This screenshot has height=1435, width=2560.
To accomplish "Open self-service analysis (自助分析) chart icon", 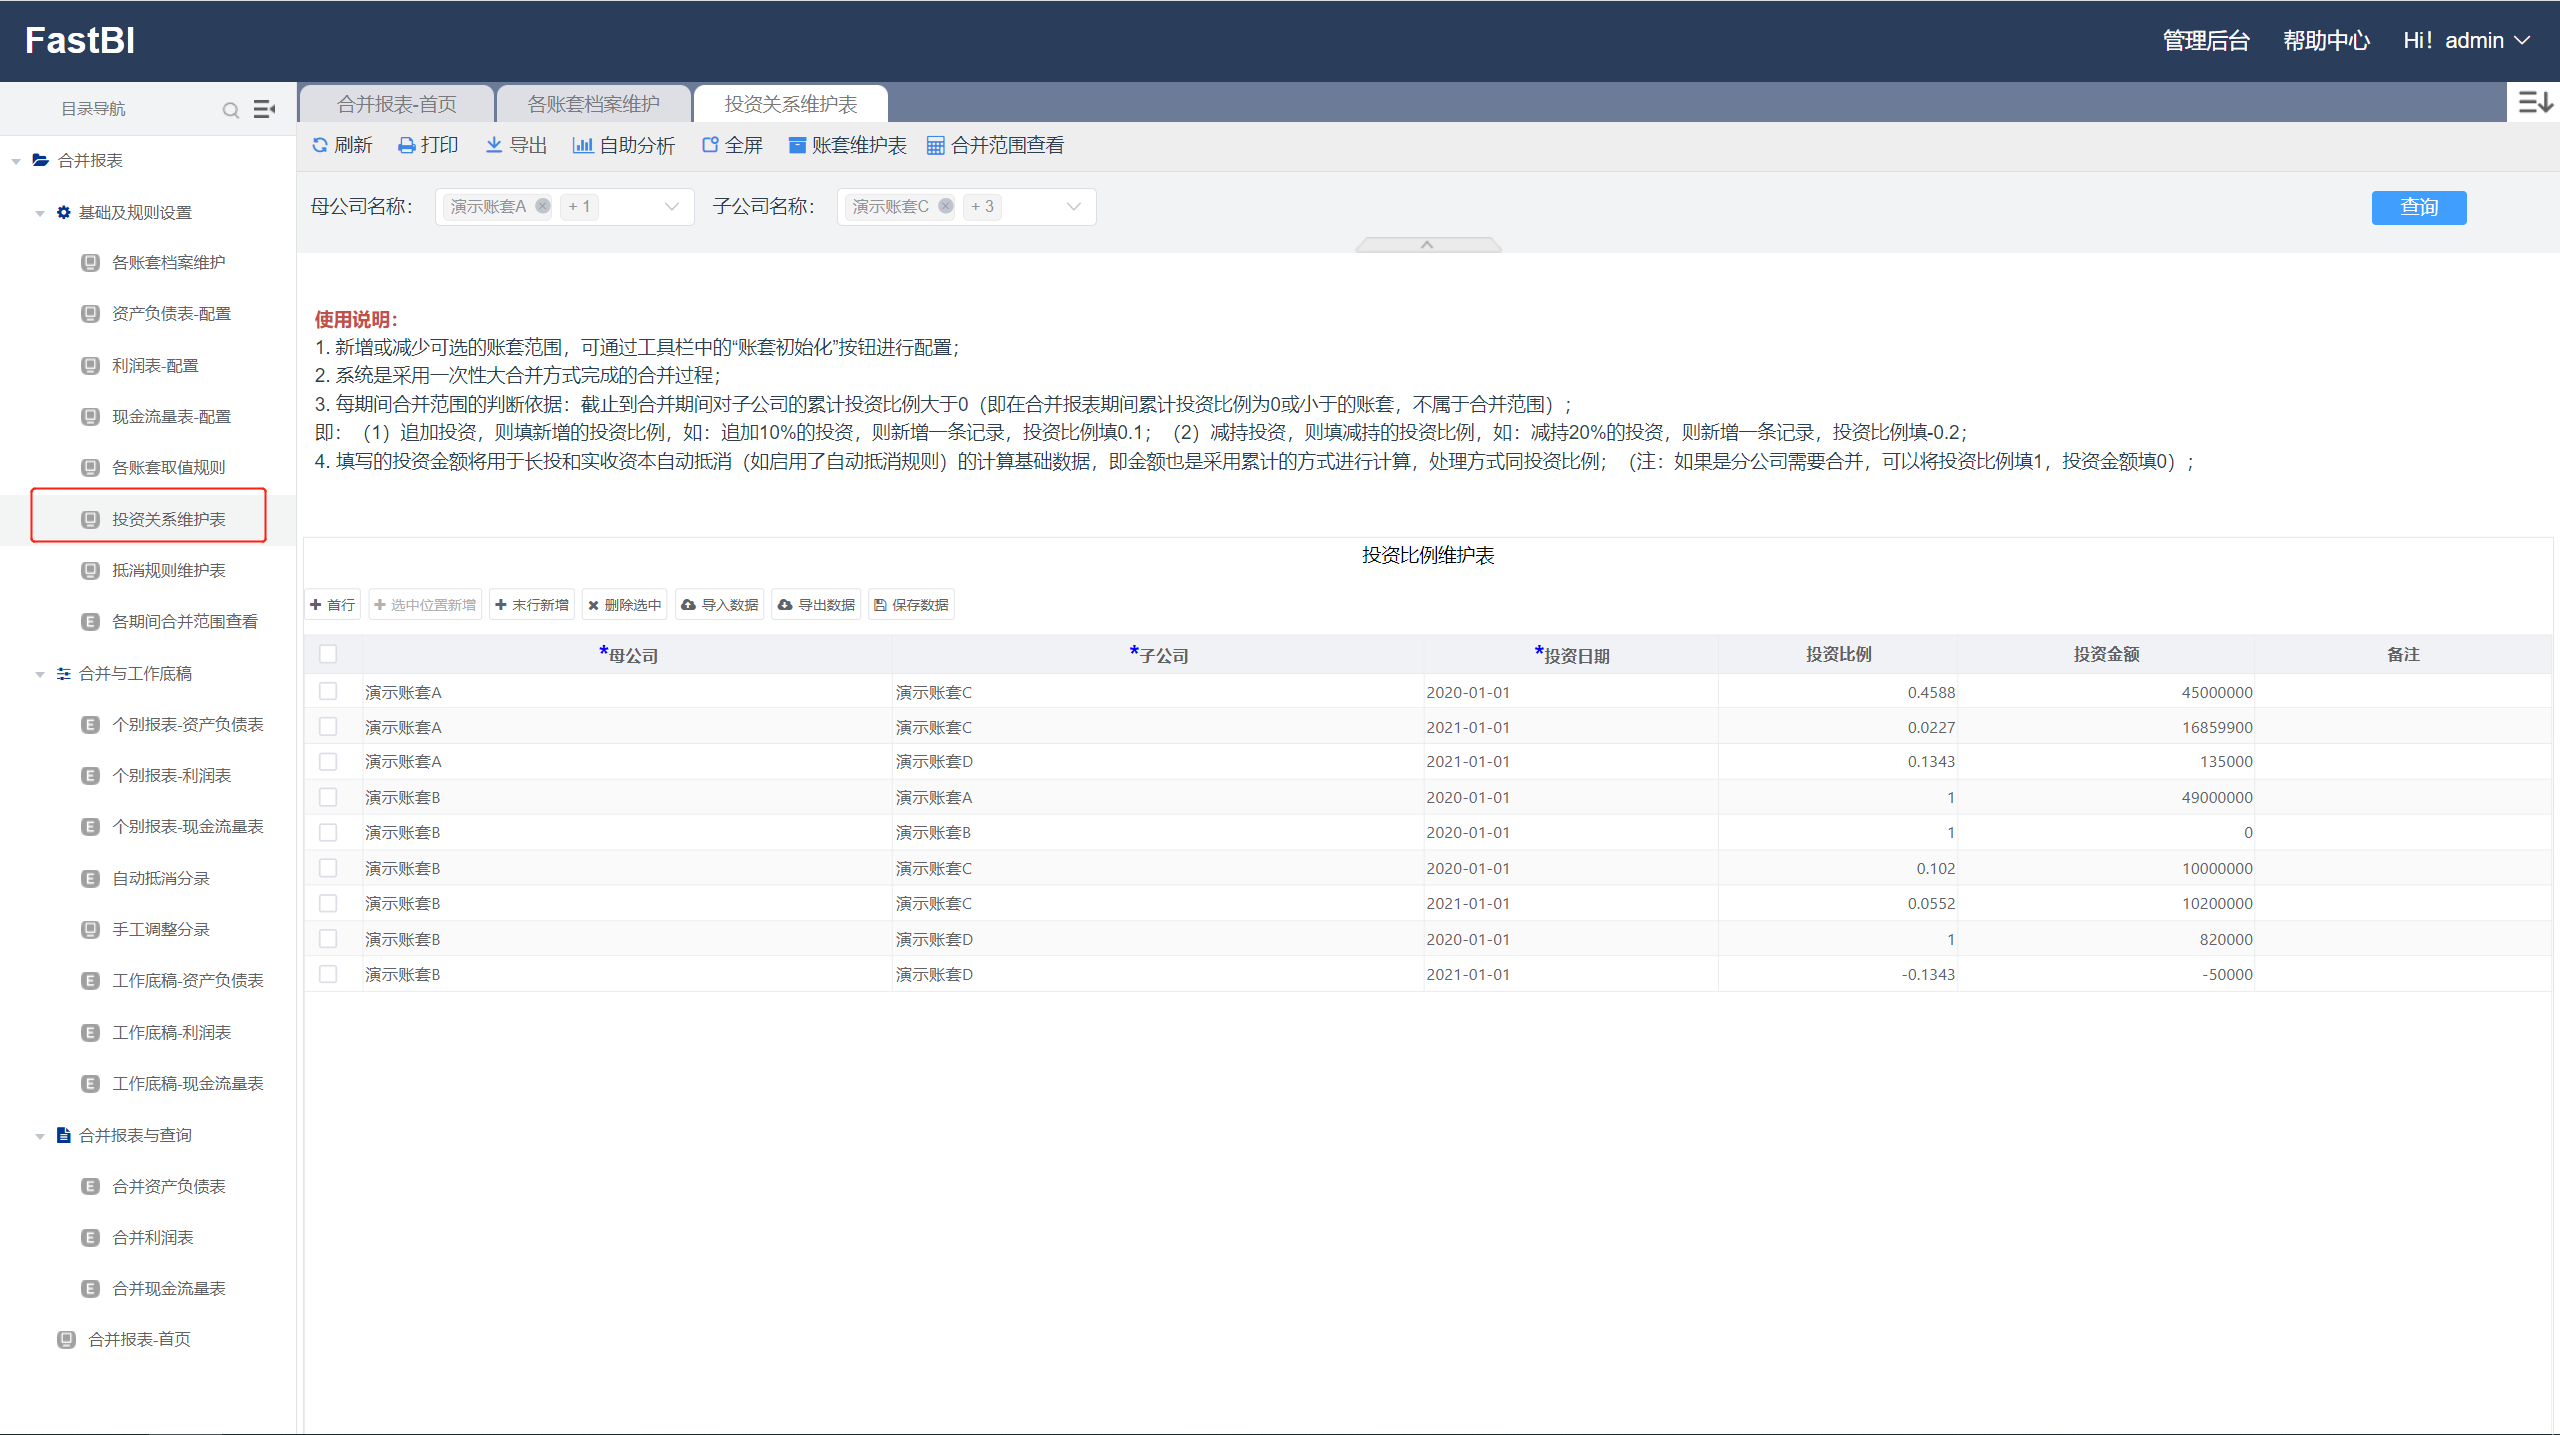I will [582, 145].
